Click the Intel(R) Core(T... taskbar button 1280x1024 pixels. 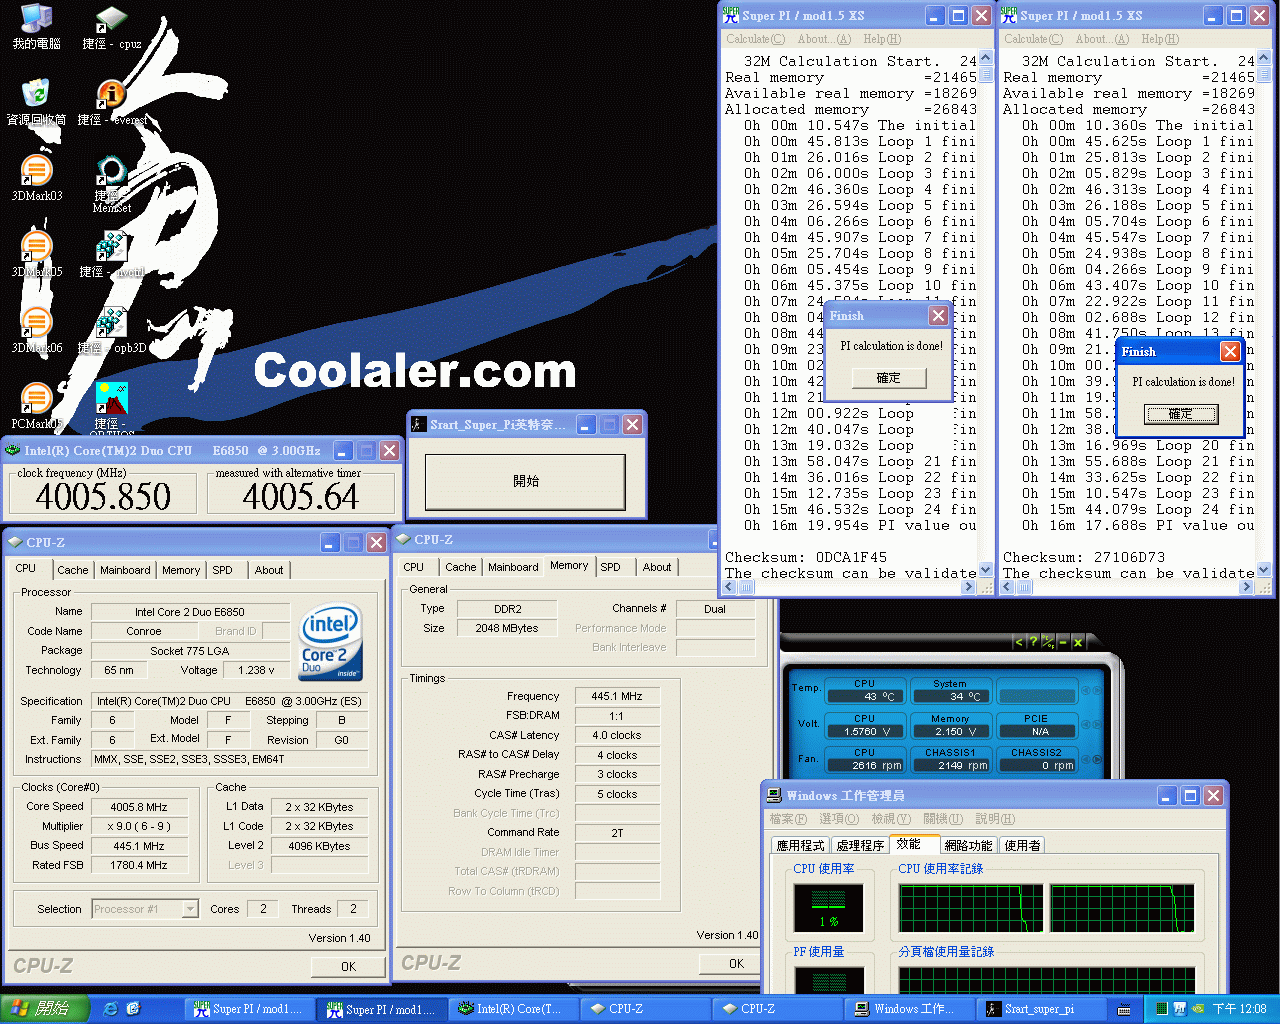[512, 1009]
